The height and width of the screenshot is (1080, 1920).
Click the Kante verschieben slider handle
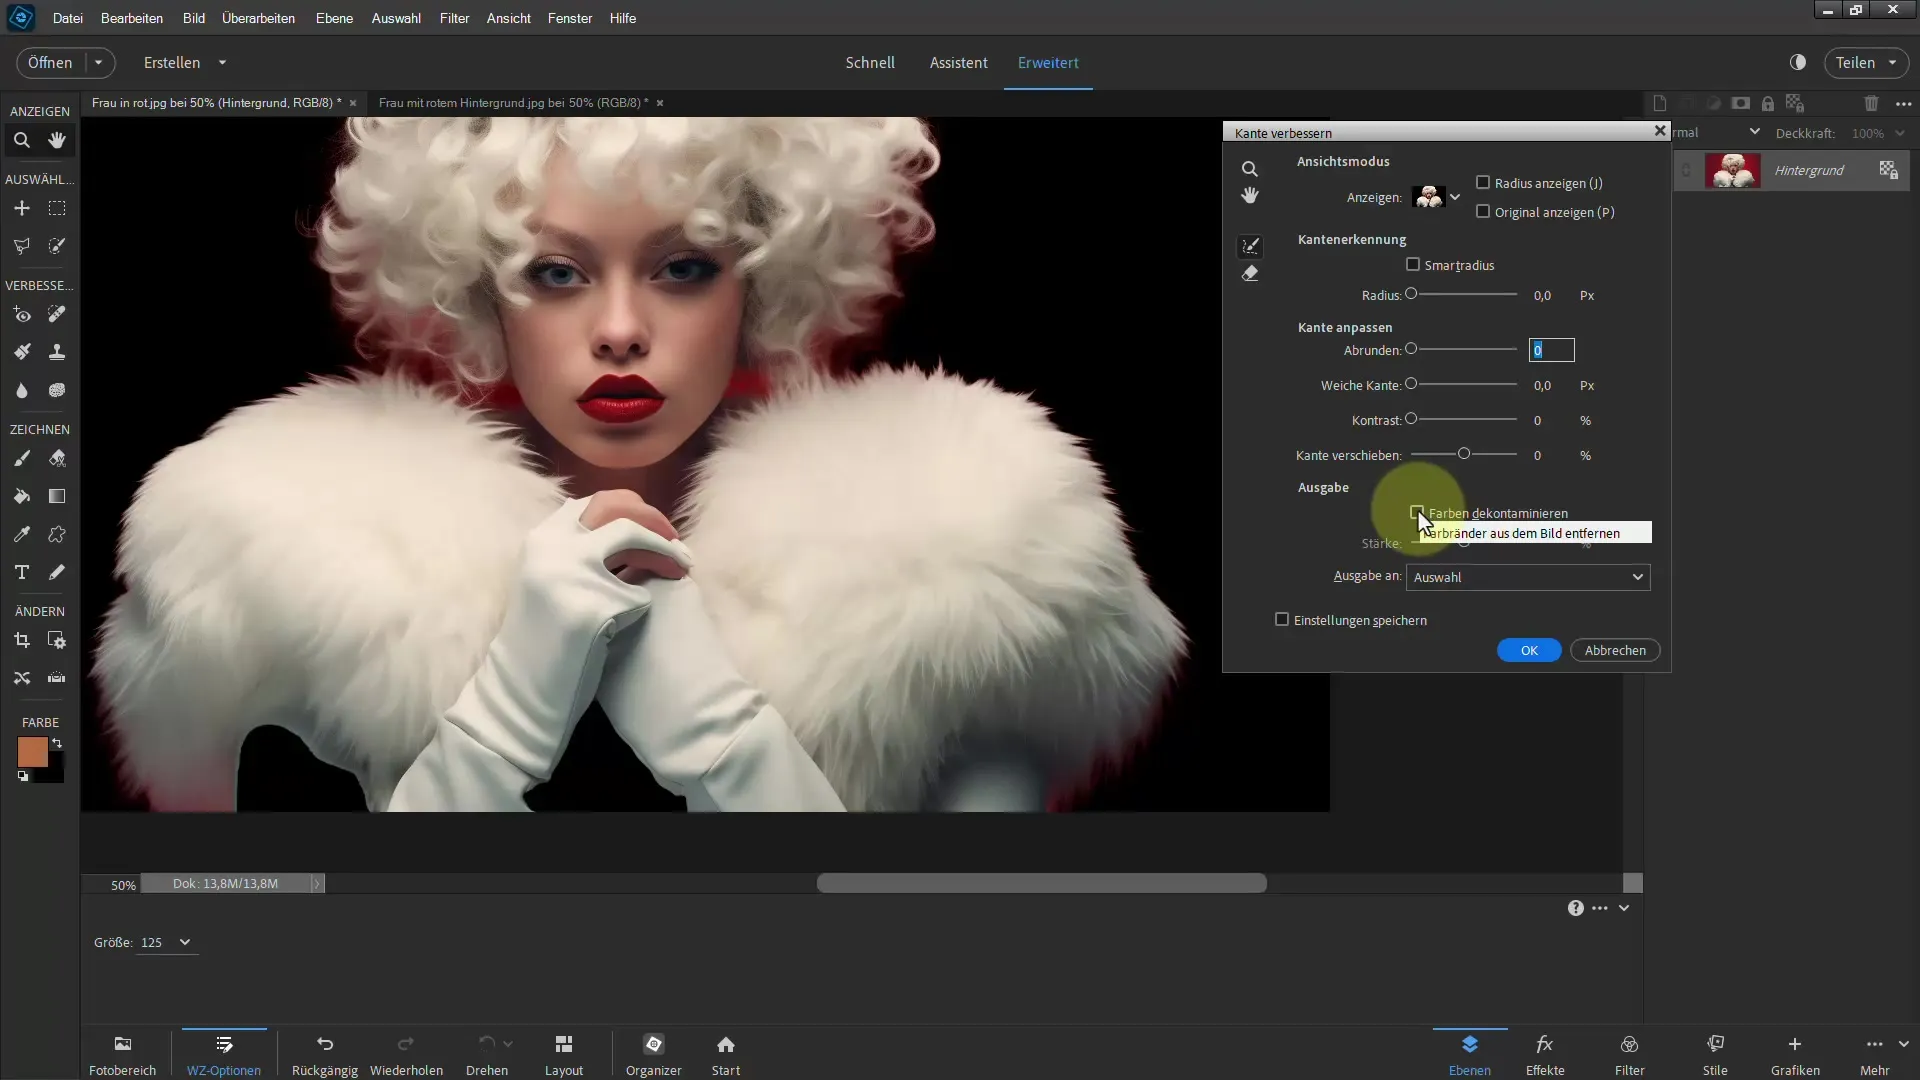[1464, 454]
